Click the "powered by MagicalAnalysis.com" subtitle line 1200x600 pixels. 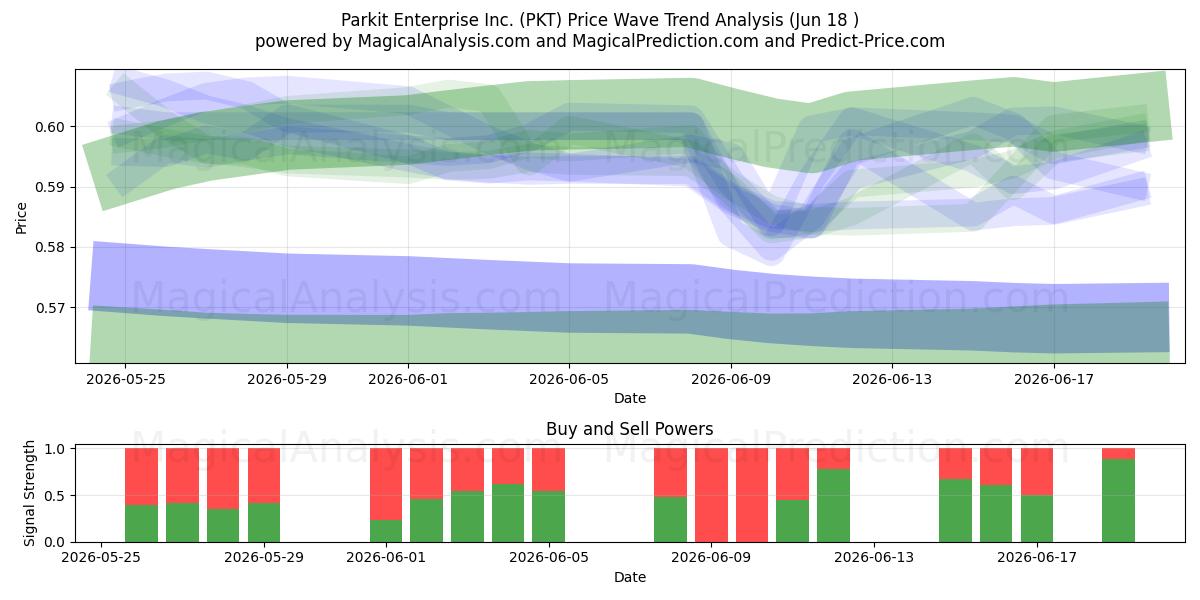click(600, 41)
